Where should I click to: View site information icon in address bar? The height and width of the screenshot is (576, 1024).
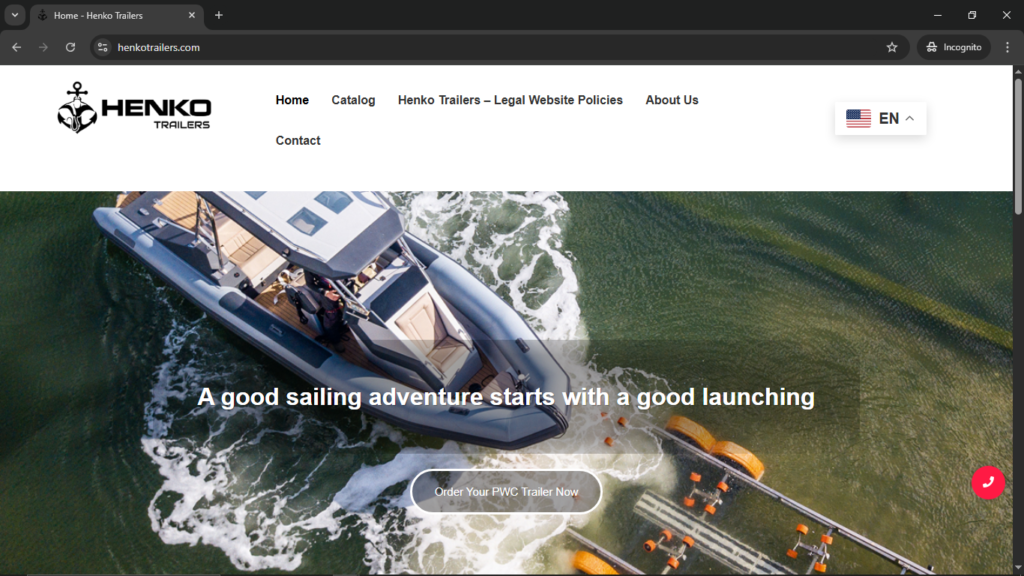click(x=102, y=47)
